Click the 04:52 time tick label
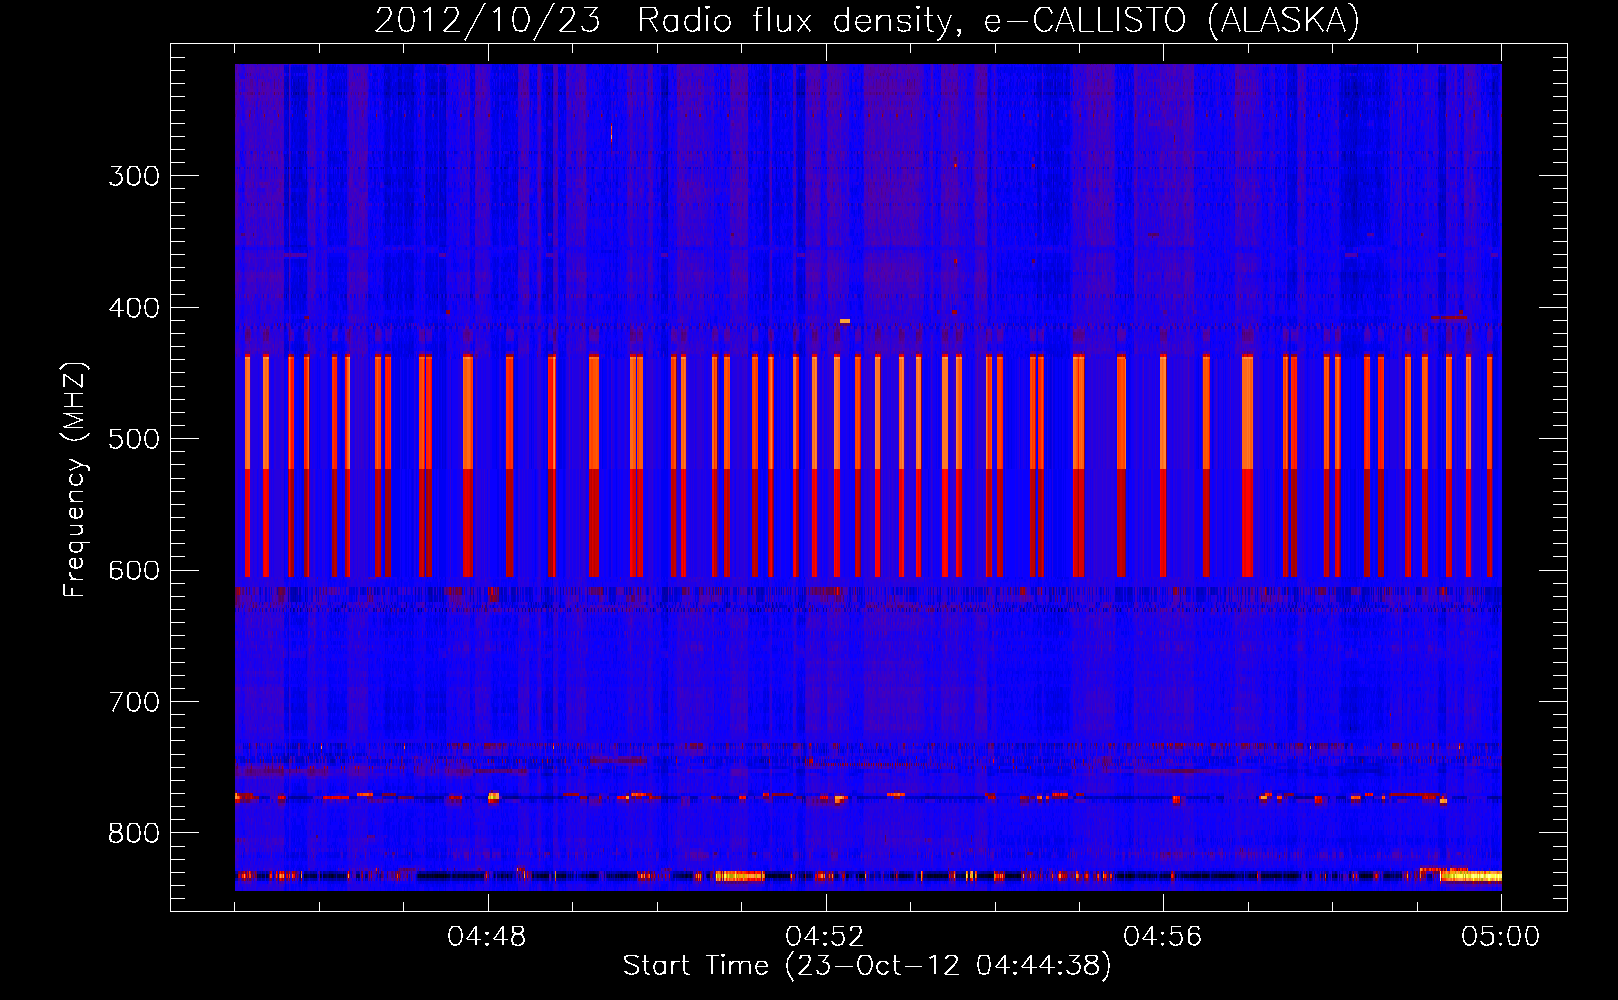The image size is (1618, 1000). (x=825, y=937)
